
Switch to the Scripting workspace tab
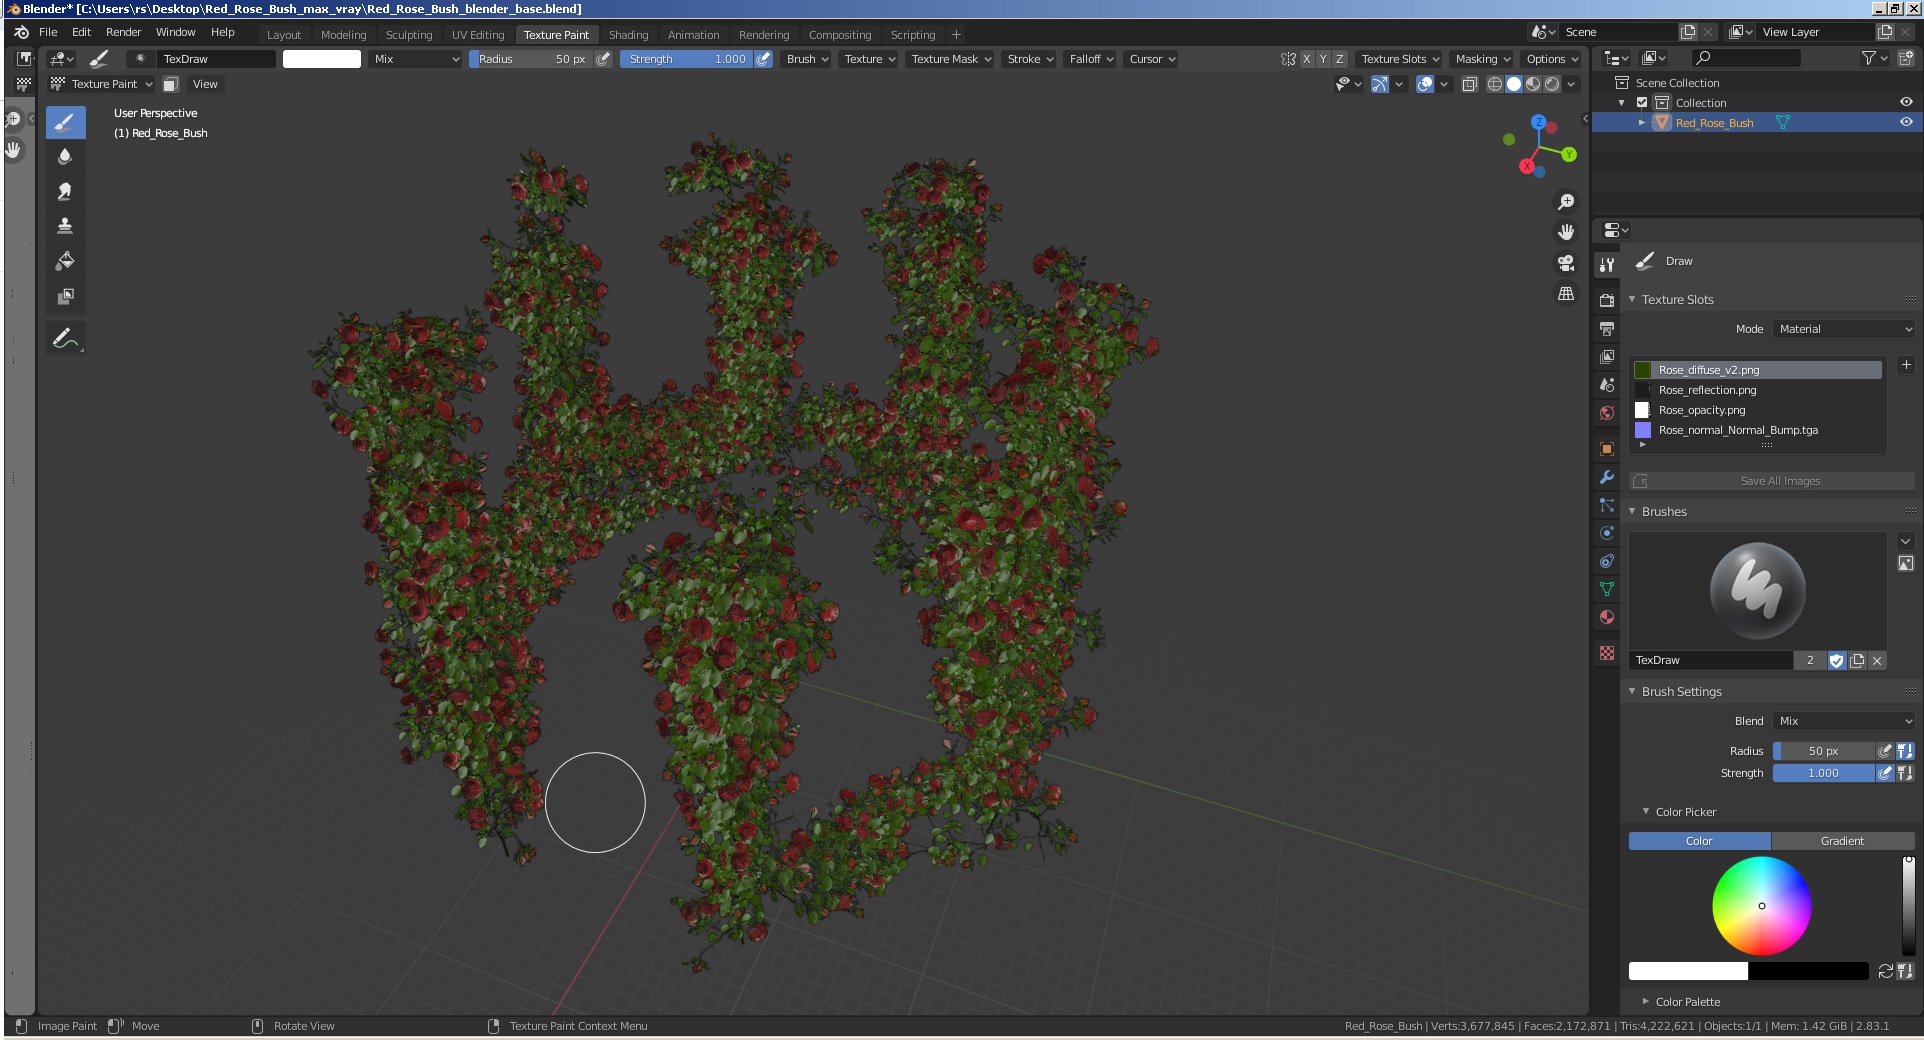pos(913,35)
